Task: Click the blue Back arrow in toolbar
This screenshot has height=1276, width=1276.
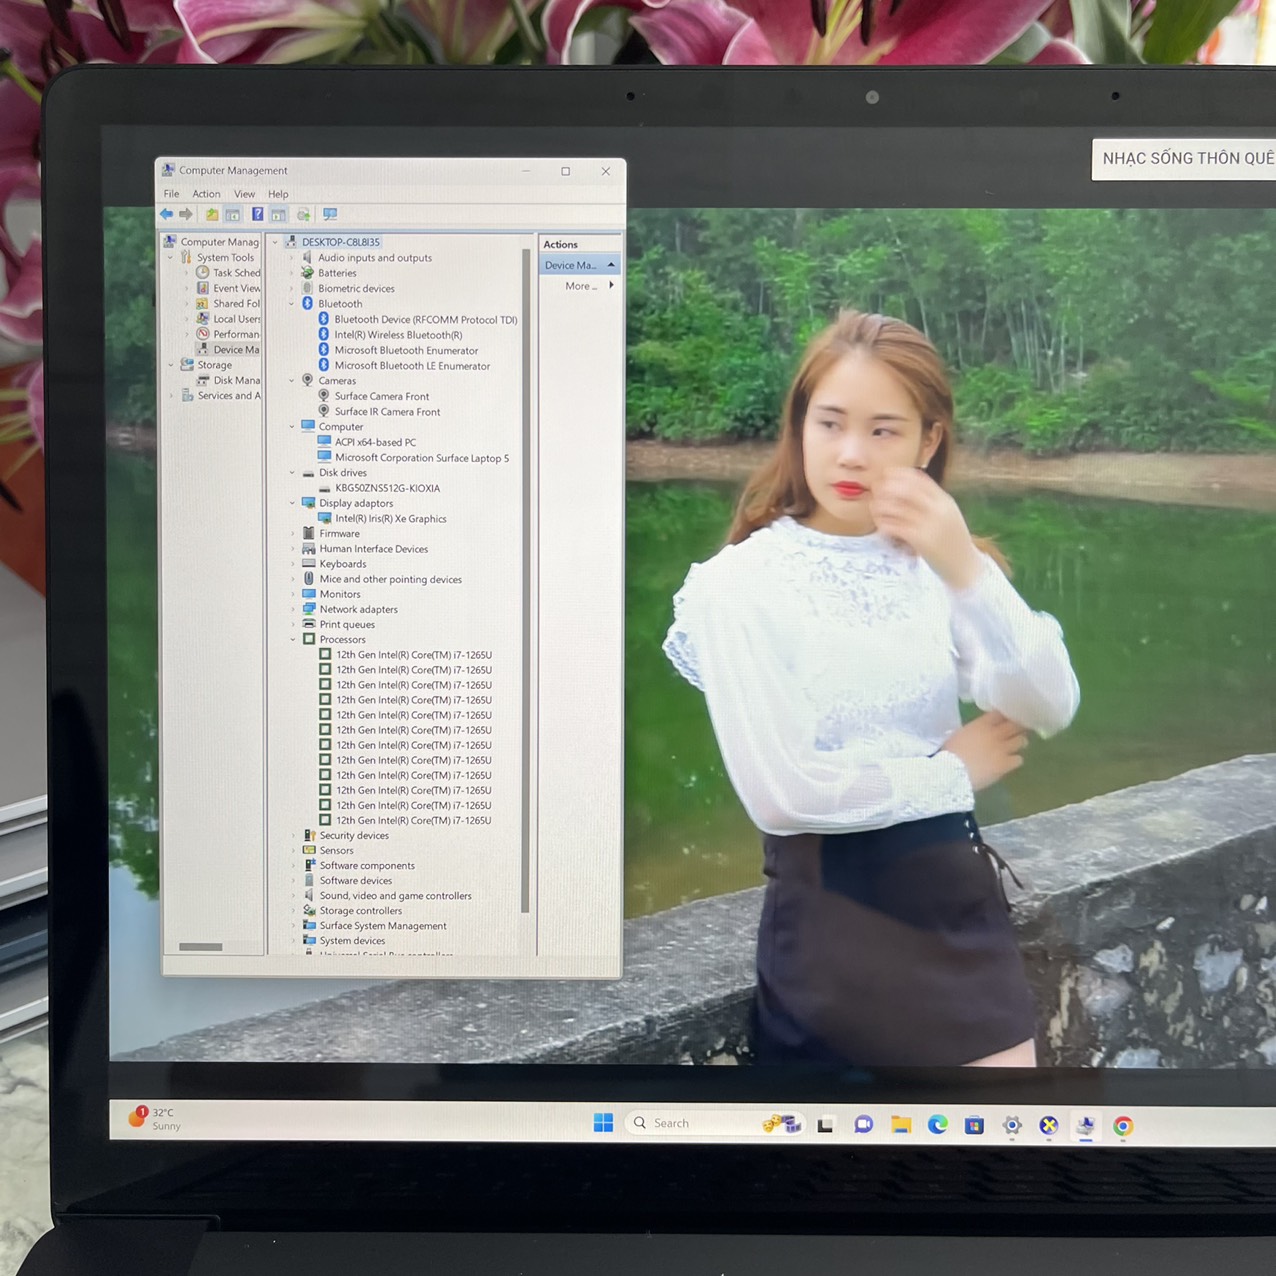Action: pos(166,214)
